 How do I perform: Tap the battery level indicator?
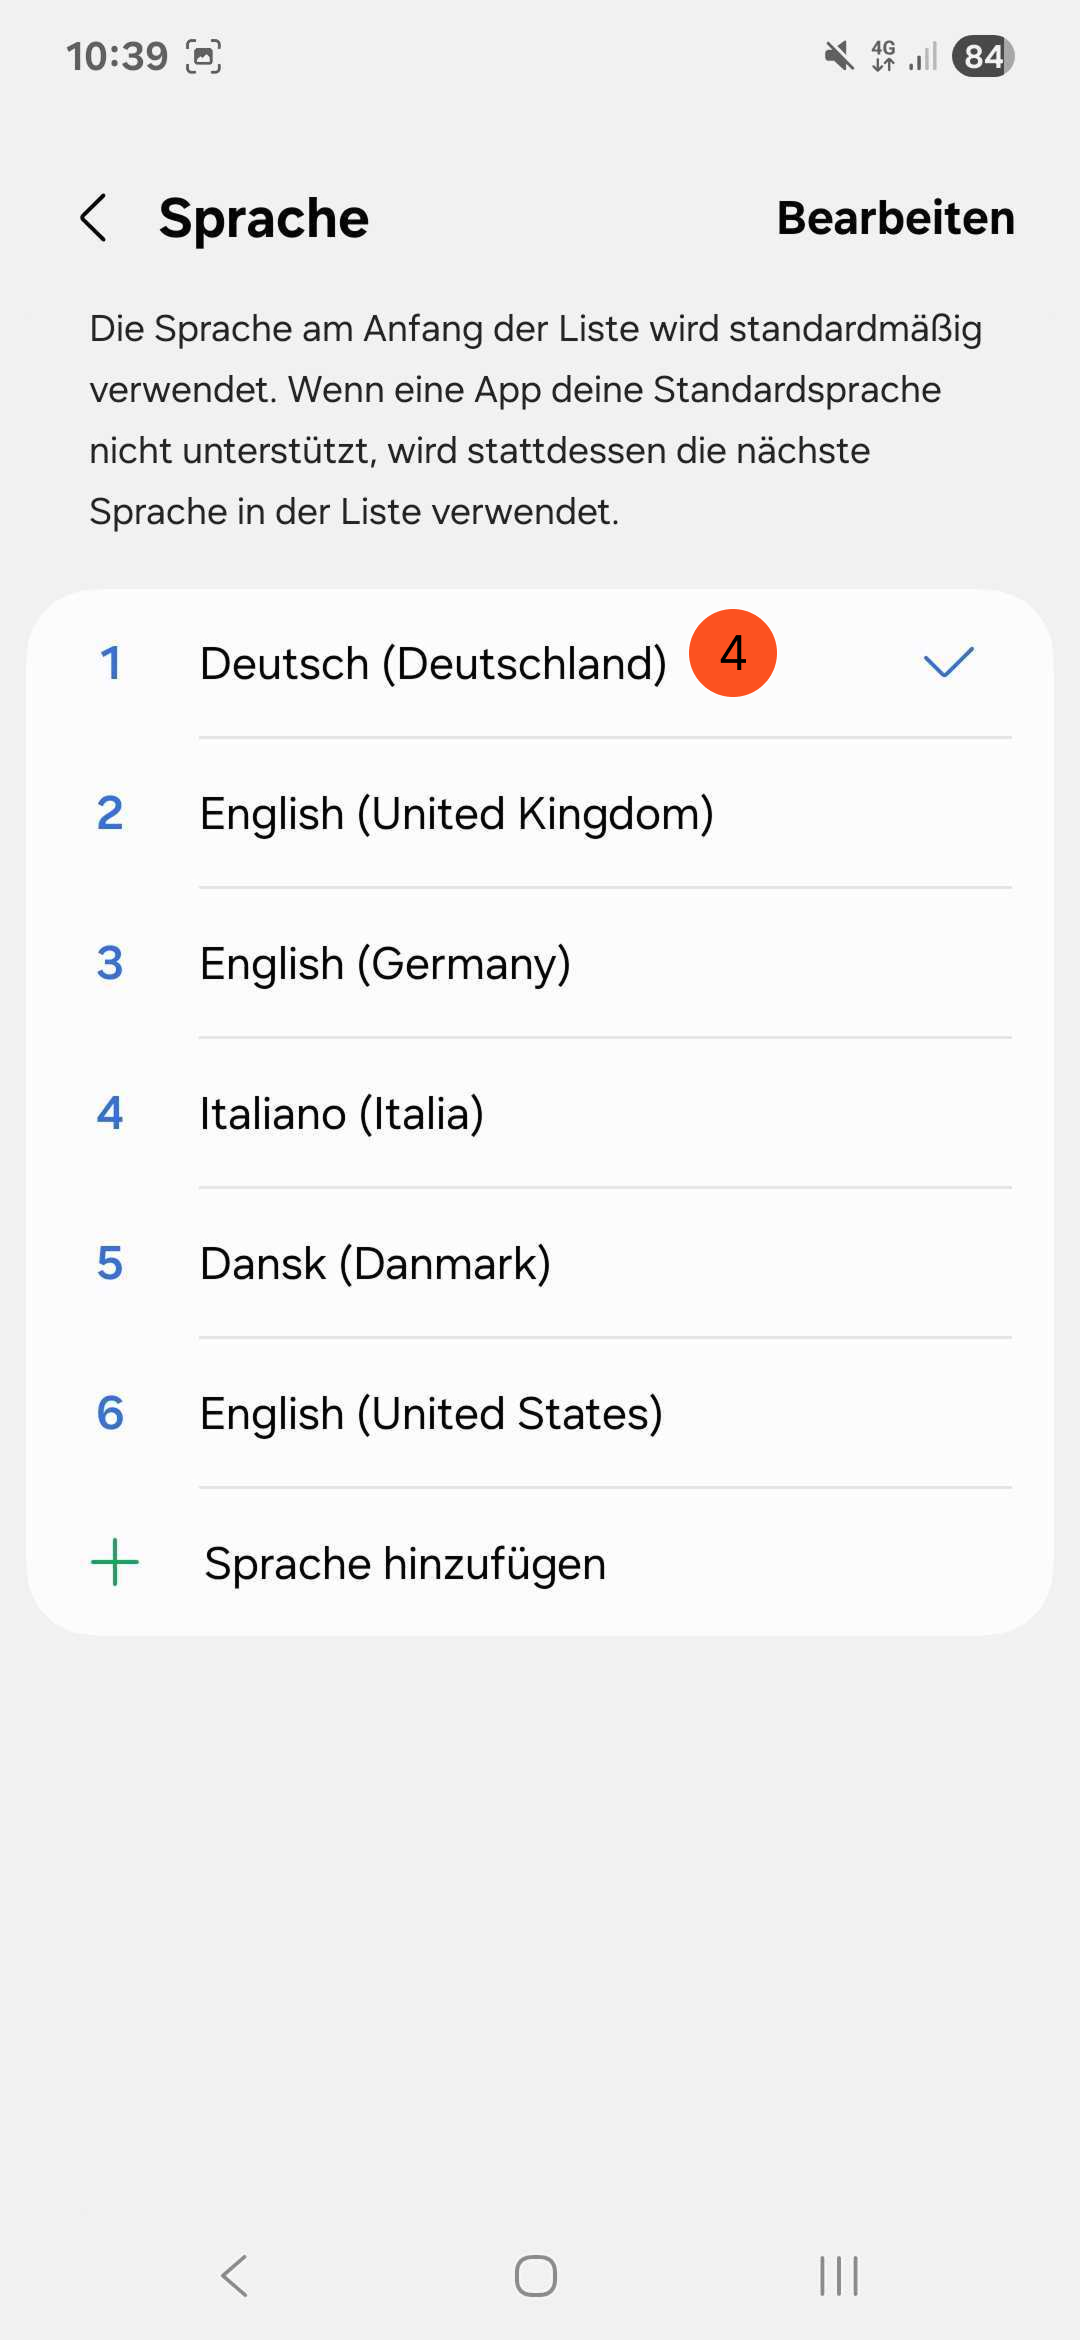pos(983,56)
